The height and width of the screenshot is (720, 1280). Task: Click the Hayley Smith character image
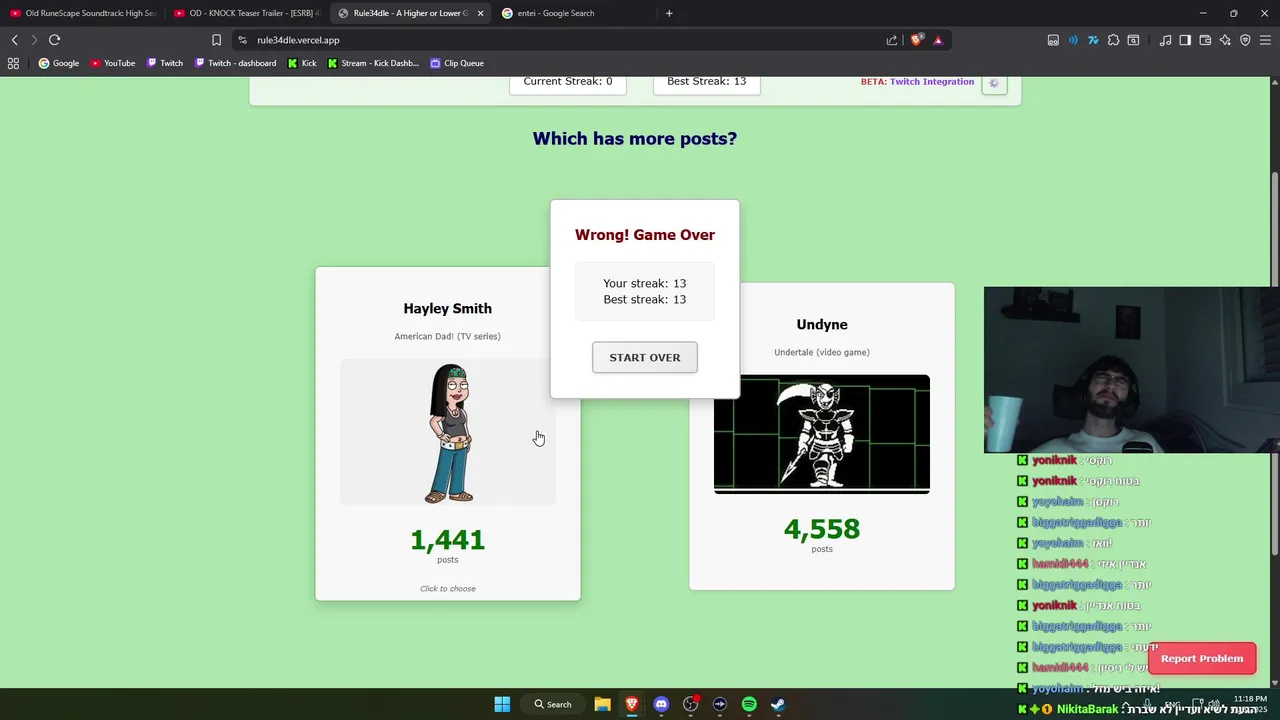coord(448,432)
